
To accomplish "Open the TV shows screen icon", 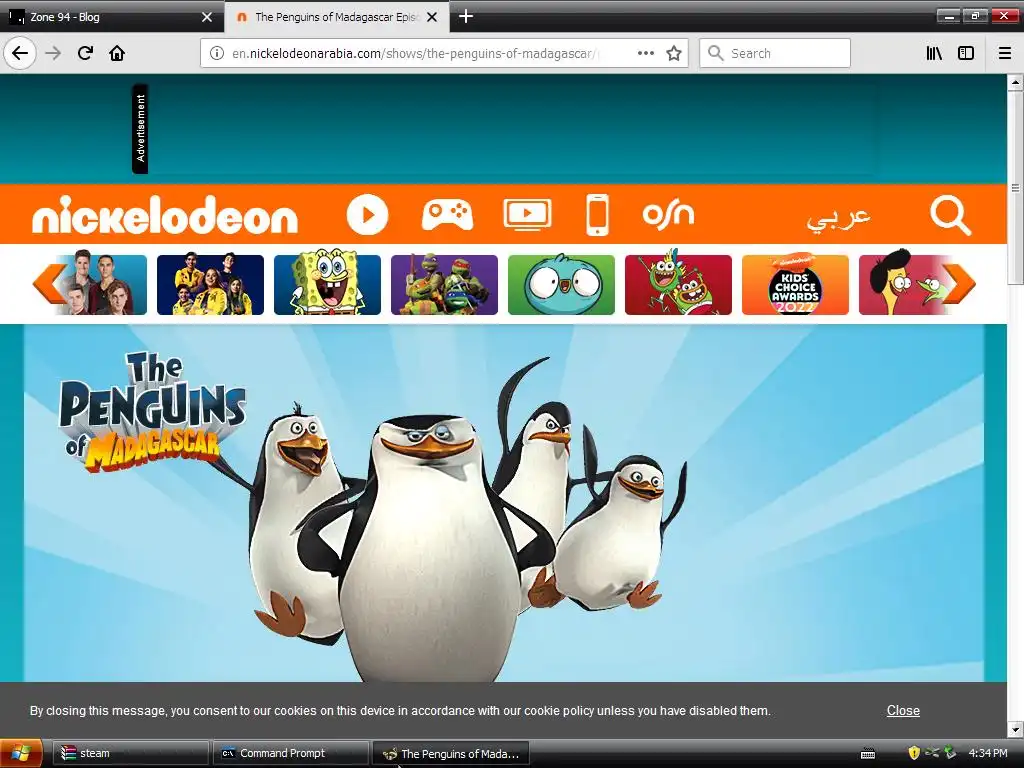I will (x=528, y=215).
